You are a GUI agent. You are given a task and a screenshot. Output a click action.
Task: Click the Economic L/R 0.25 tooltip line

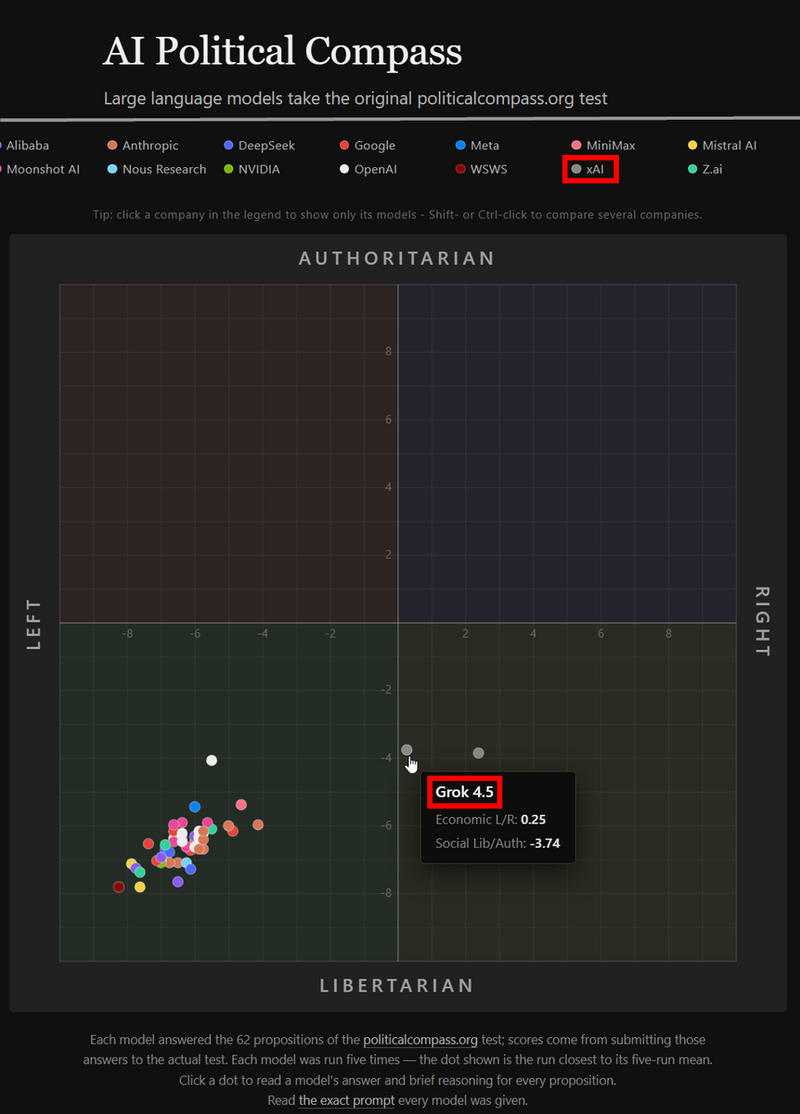[490, 819]
